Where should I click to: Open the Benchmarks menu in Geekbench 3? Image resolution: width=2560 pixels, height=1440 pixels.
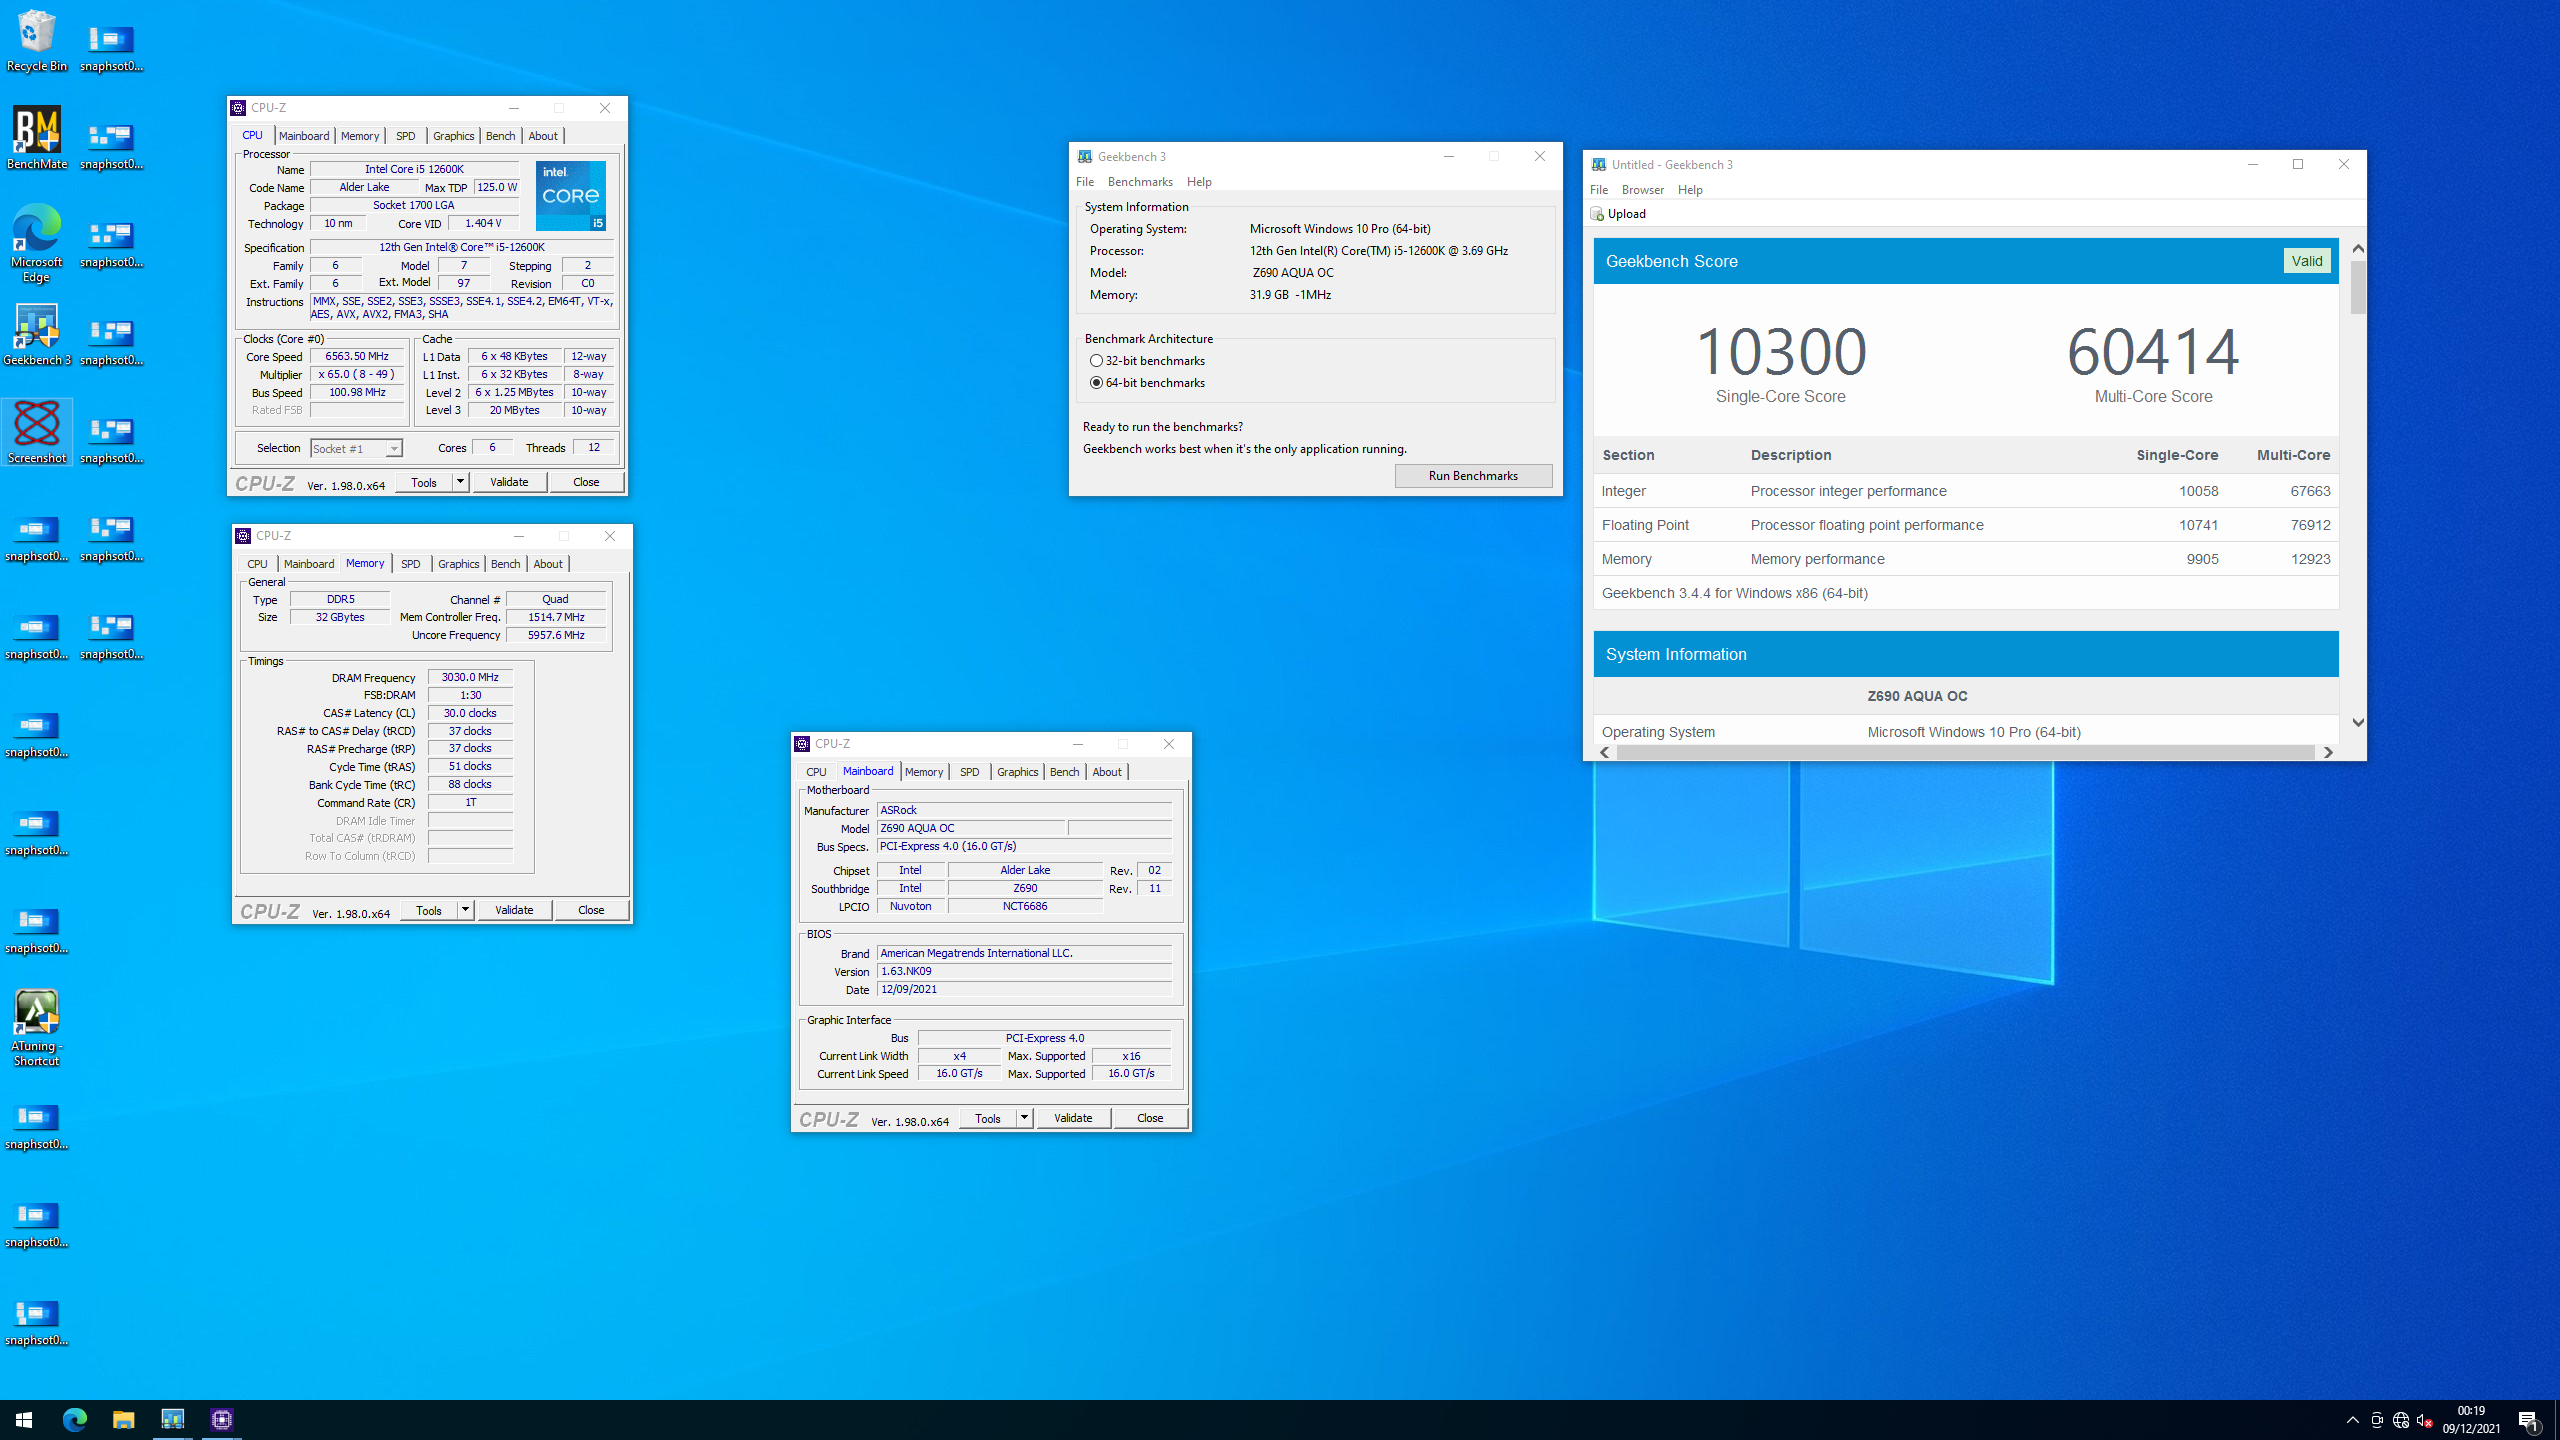1140,182
